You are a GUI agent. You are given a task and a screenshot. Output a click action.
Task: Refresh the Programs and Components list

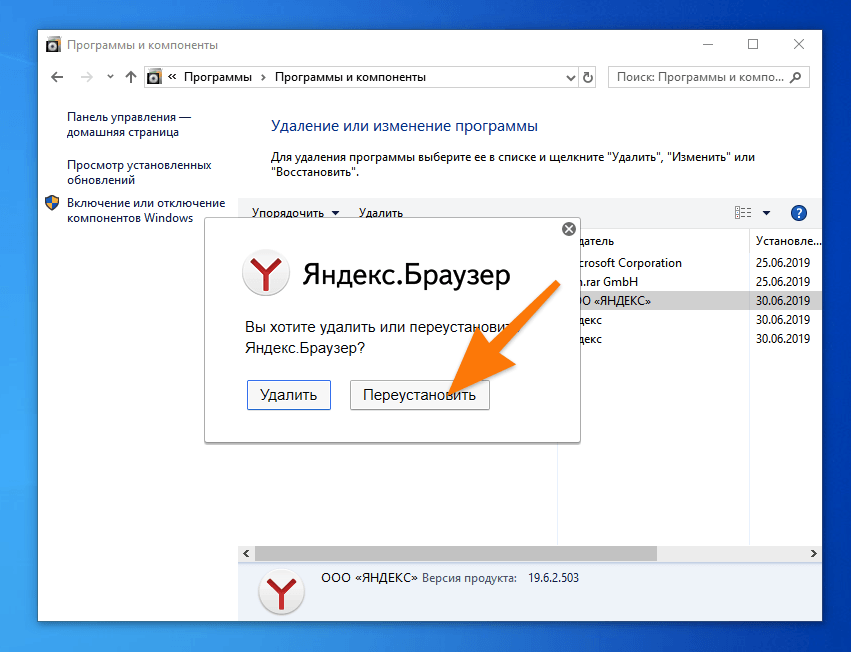[x=588, y=78]
